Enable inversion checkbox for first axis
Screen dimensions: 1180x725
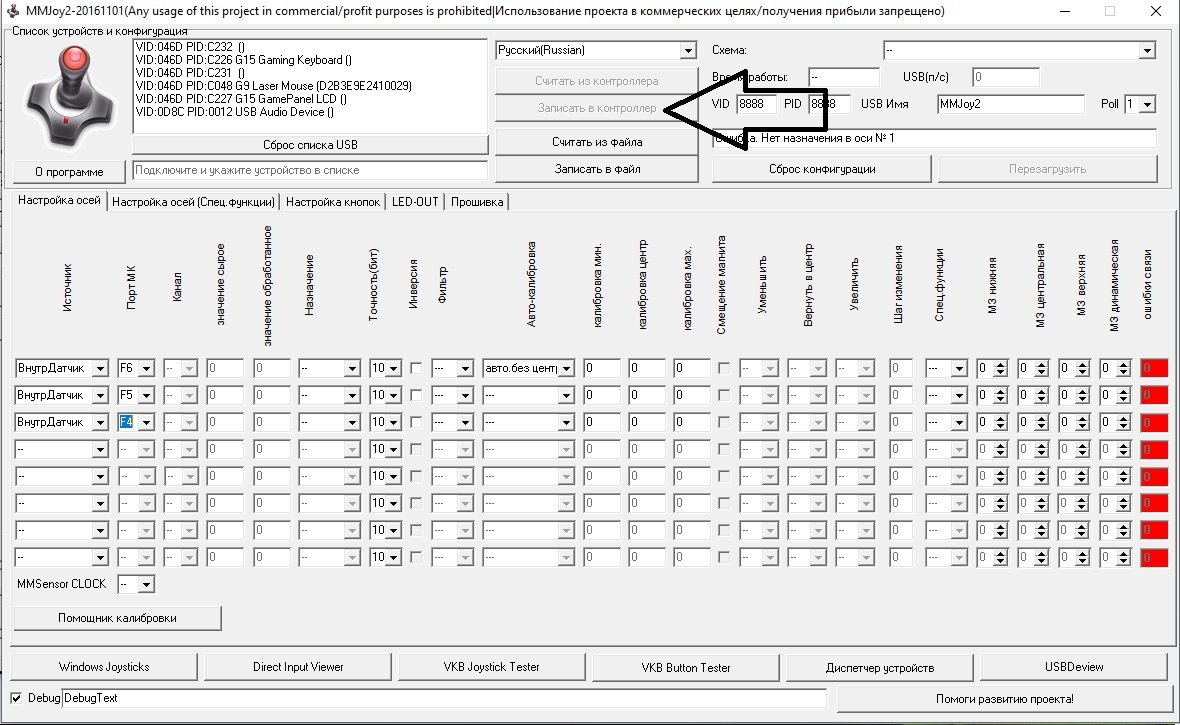(416, 369)
